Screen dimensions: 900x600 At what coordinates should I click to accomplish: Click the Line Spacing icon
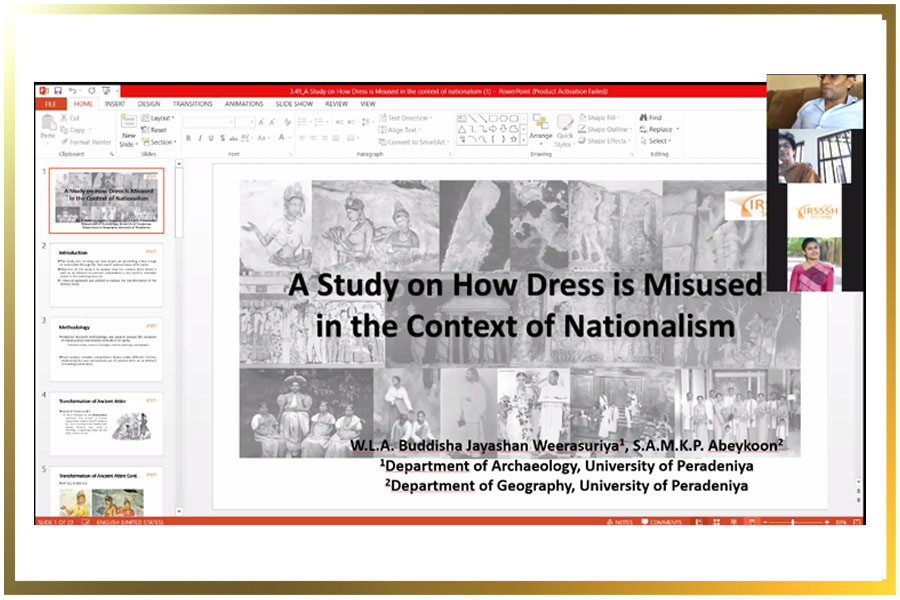click(367, 122)
